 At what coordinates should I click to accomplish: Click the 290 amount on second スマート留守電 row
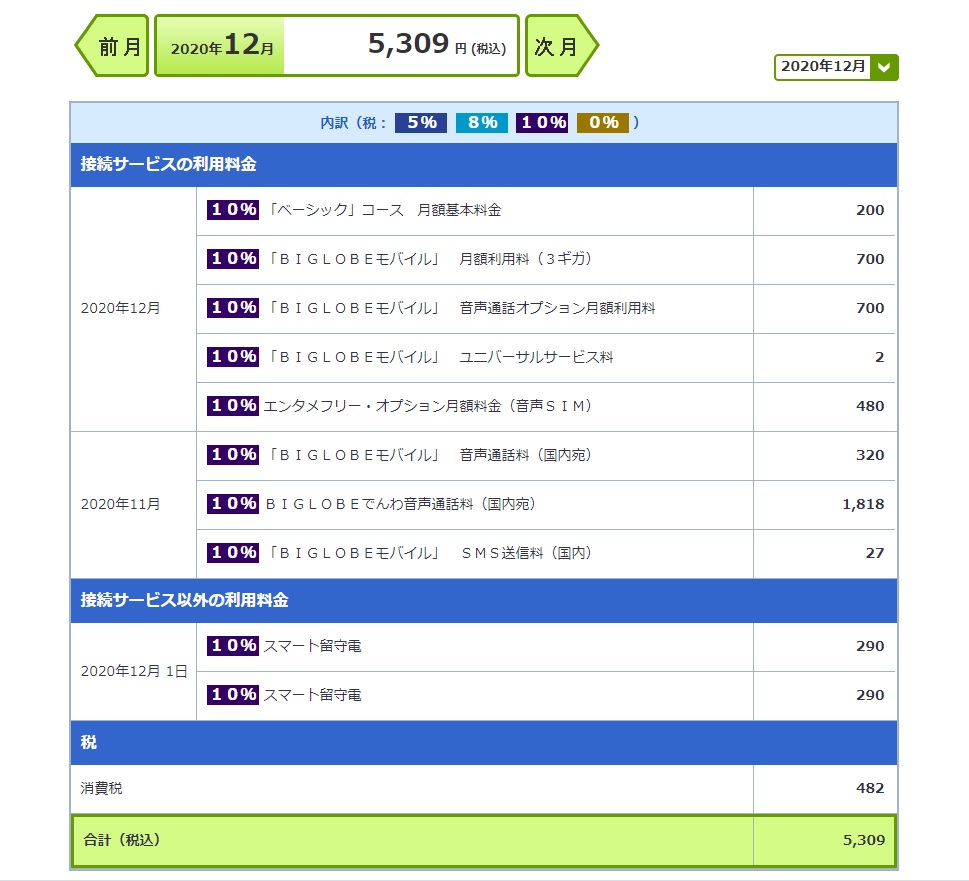pyautogui.click(x=870, y=695)
